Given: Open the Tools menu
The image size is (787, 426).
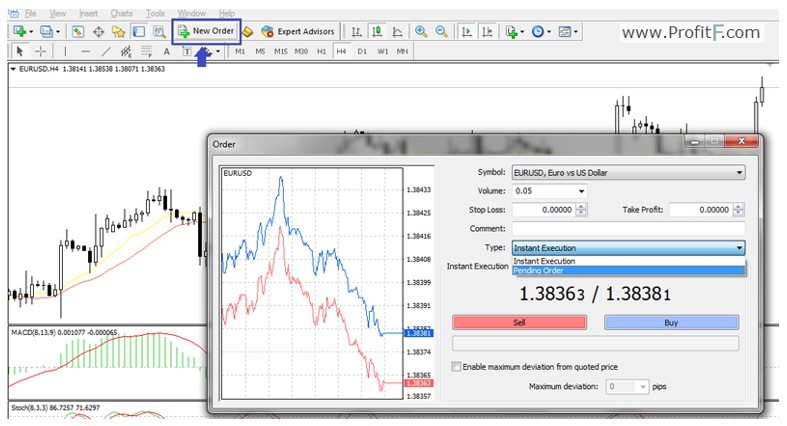Looking at the screenshot, I should pyautogui.click(x=155, y=14).
